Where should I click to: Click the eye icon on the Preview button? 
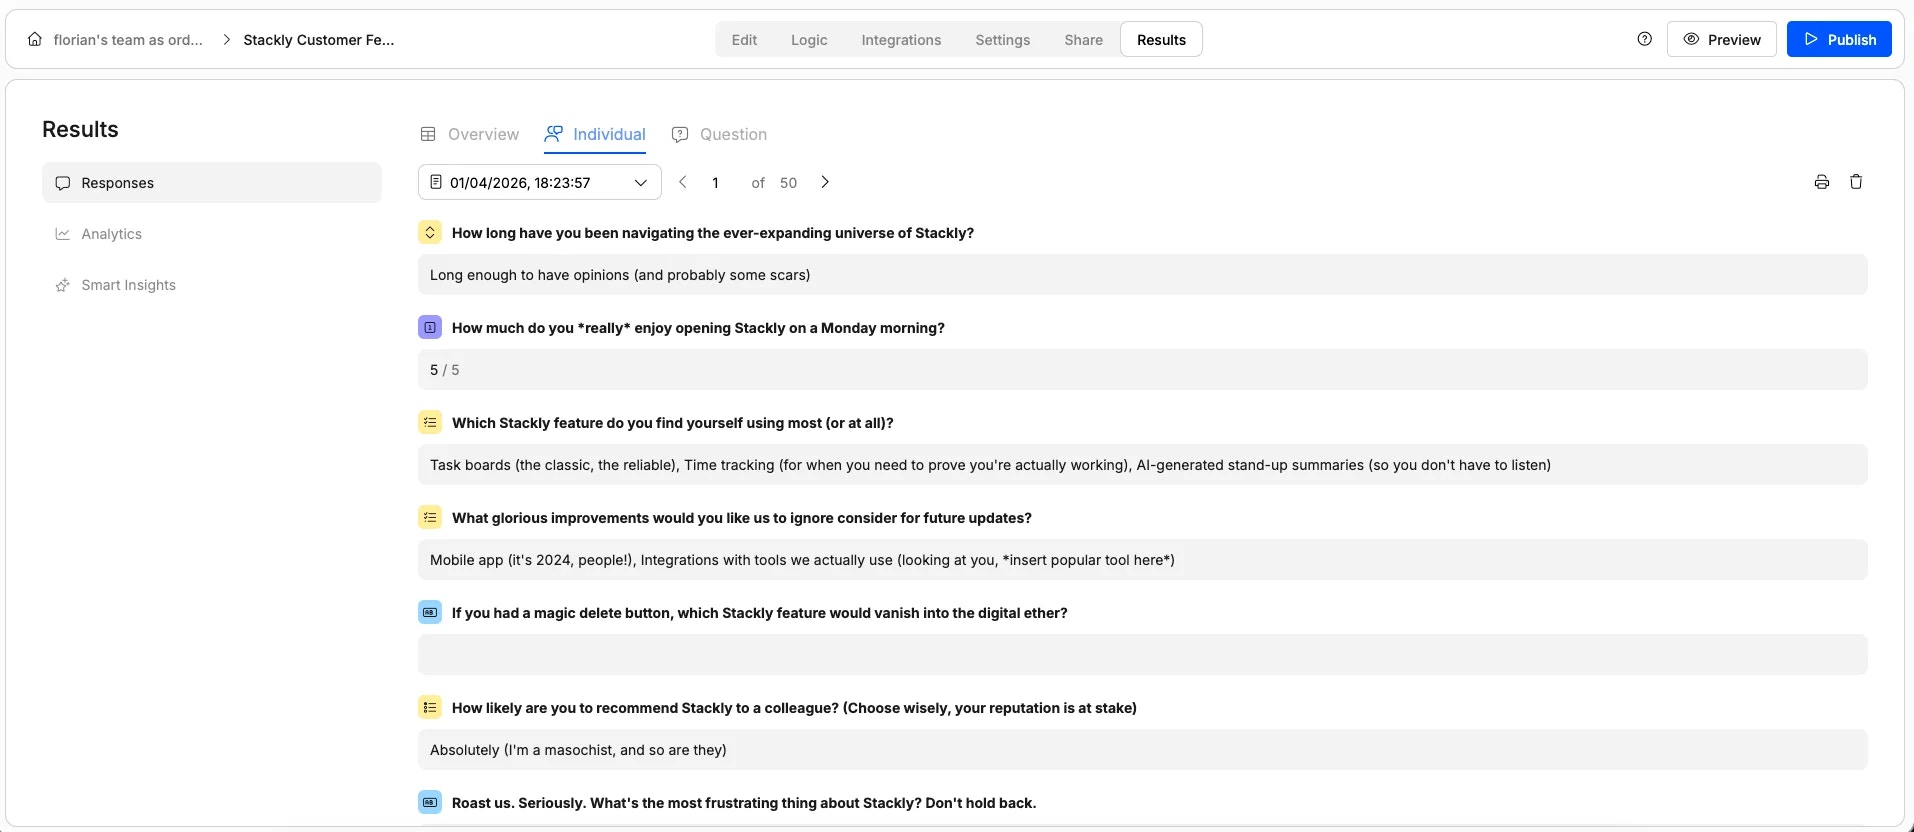pos(1692,39)
